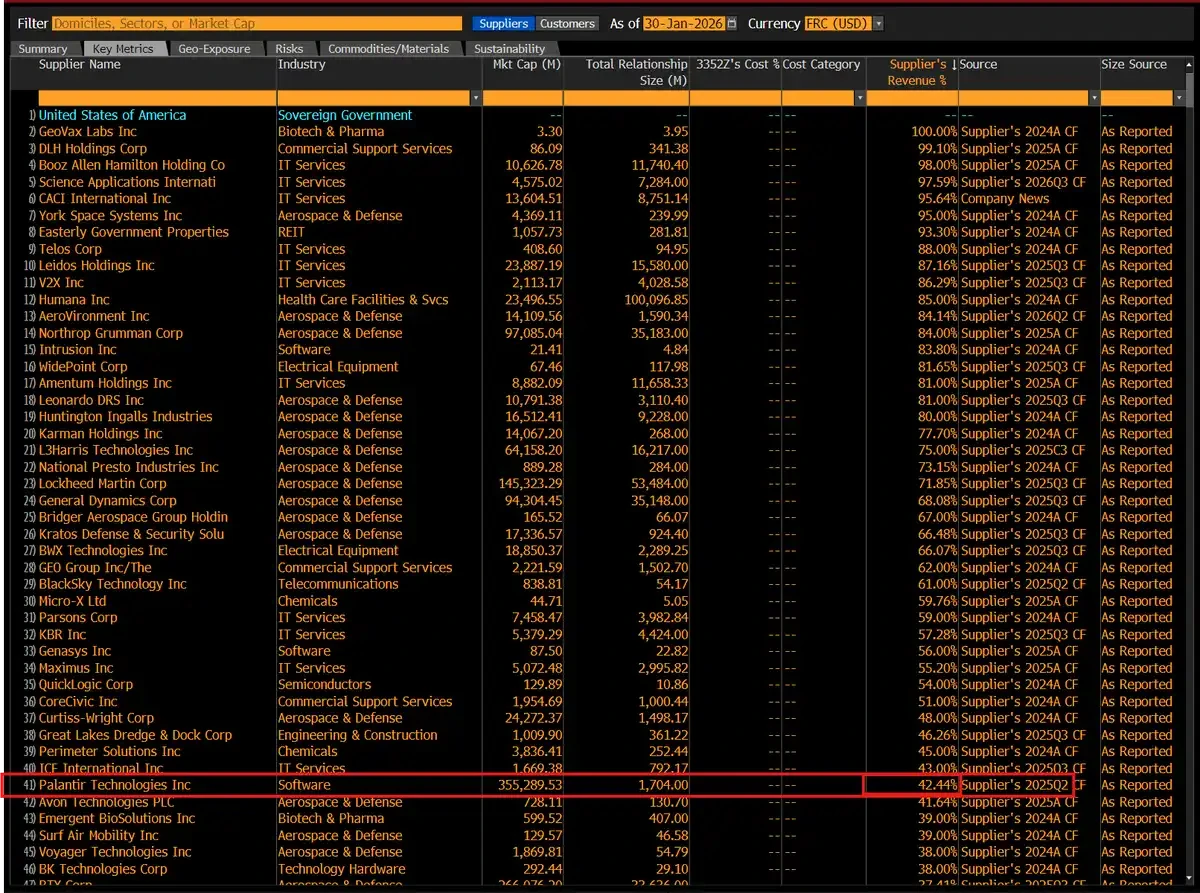This screenshot has width=1200, height=893.
Task: Expand the Industry column filter dropdown
Action: [x=476, y=98]
